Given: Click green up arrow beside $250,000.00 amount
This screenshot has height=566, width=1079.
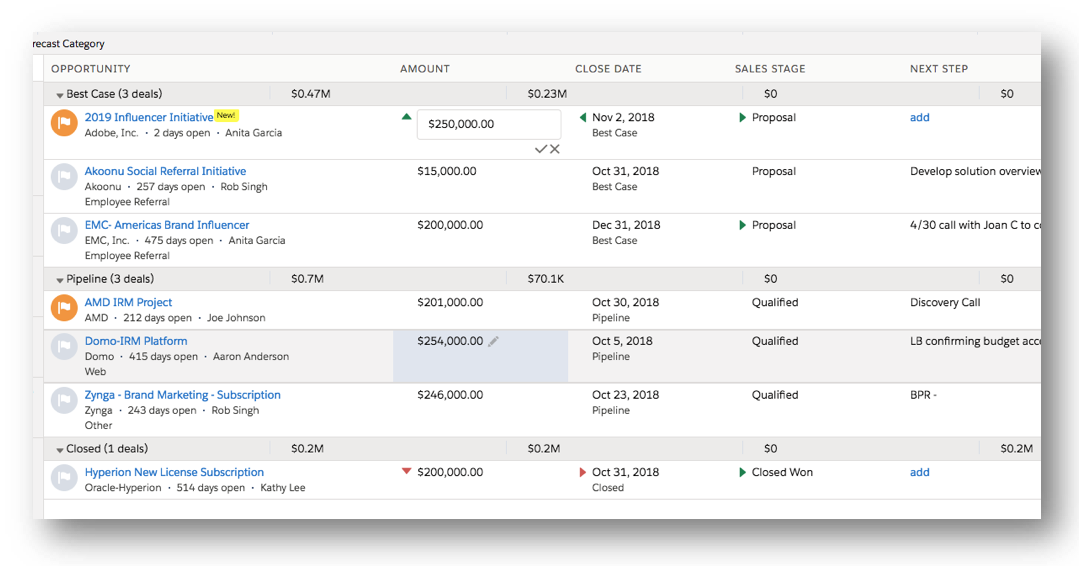Looking at the screenshot, I should 407,117.
